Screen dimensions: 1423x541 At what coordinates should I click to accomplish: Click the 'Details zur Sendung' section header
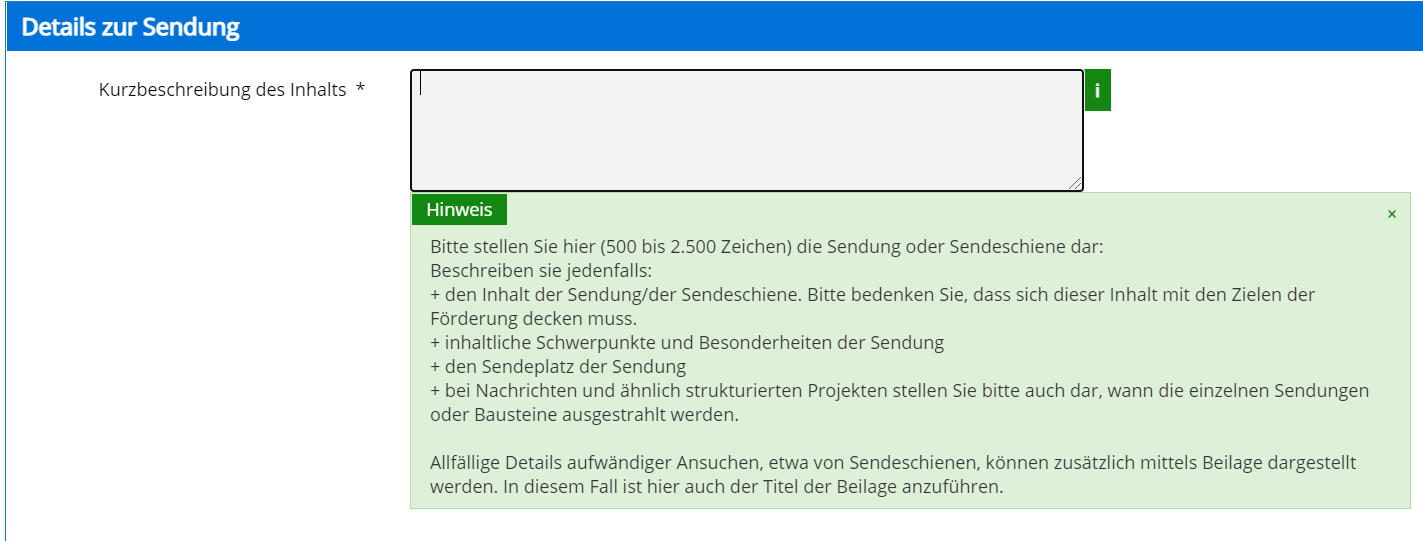click(131, 27)
